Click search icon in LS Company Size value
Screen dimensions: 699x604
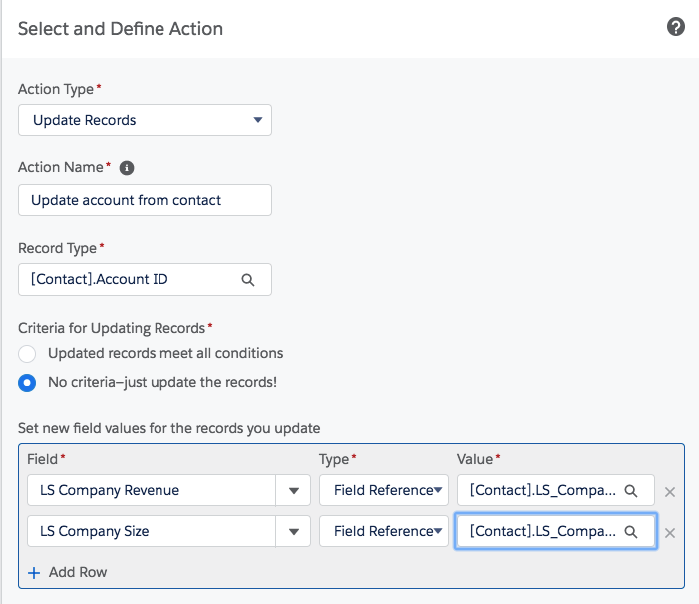(630, 532)
